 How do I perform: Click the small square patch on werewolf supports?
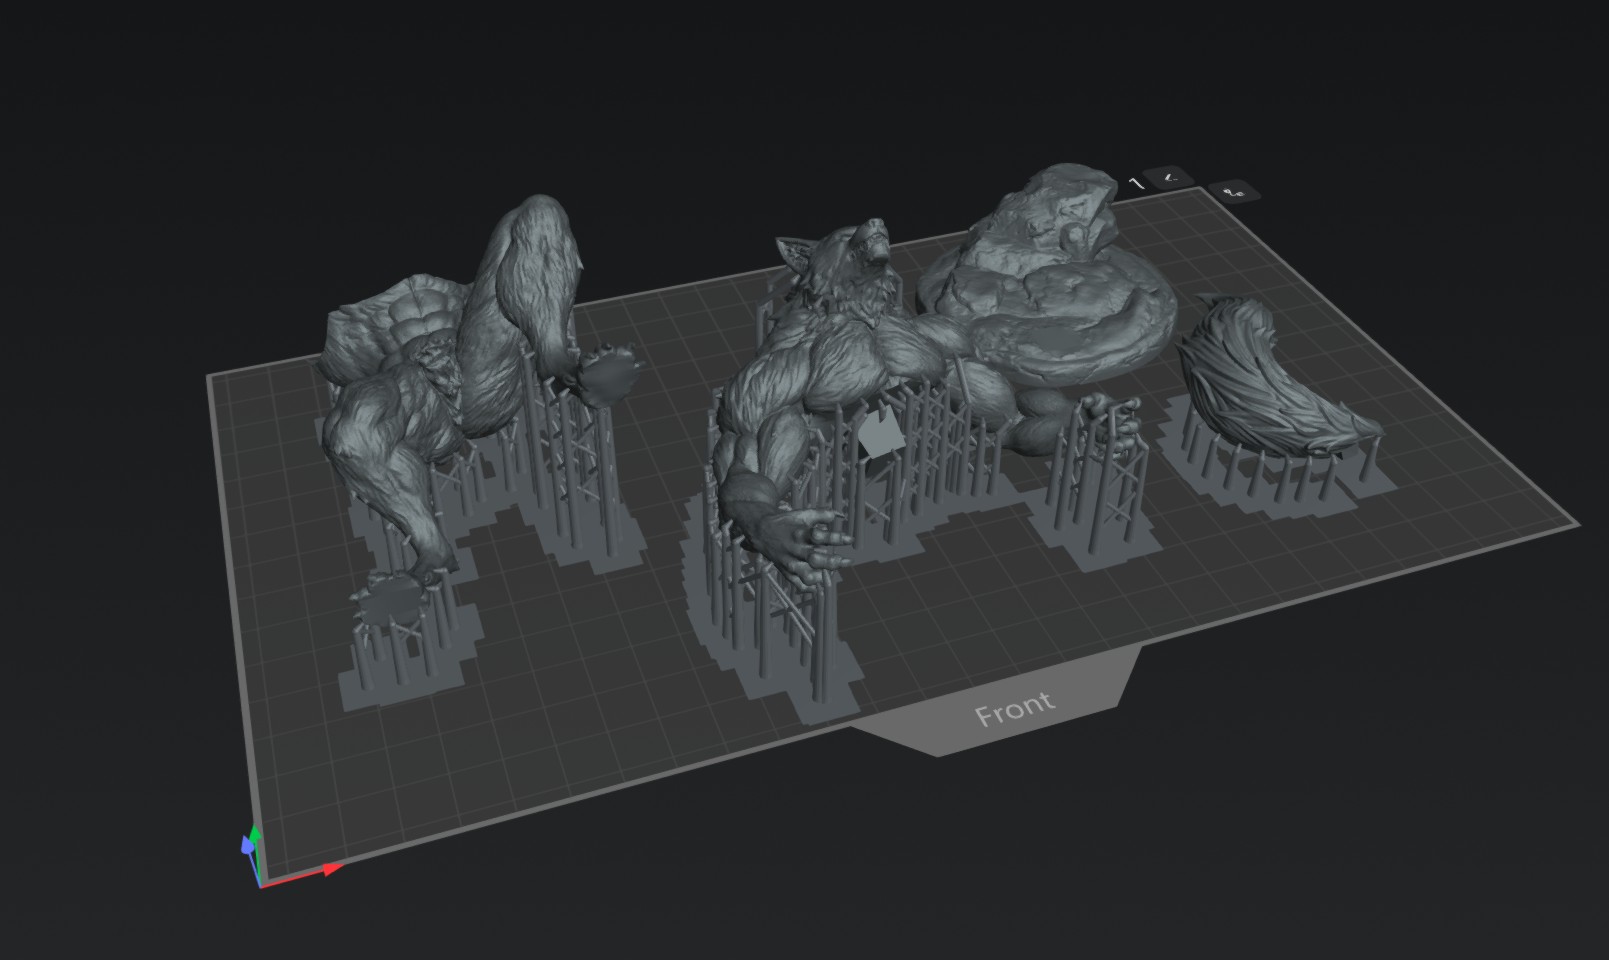click(878, 436)
